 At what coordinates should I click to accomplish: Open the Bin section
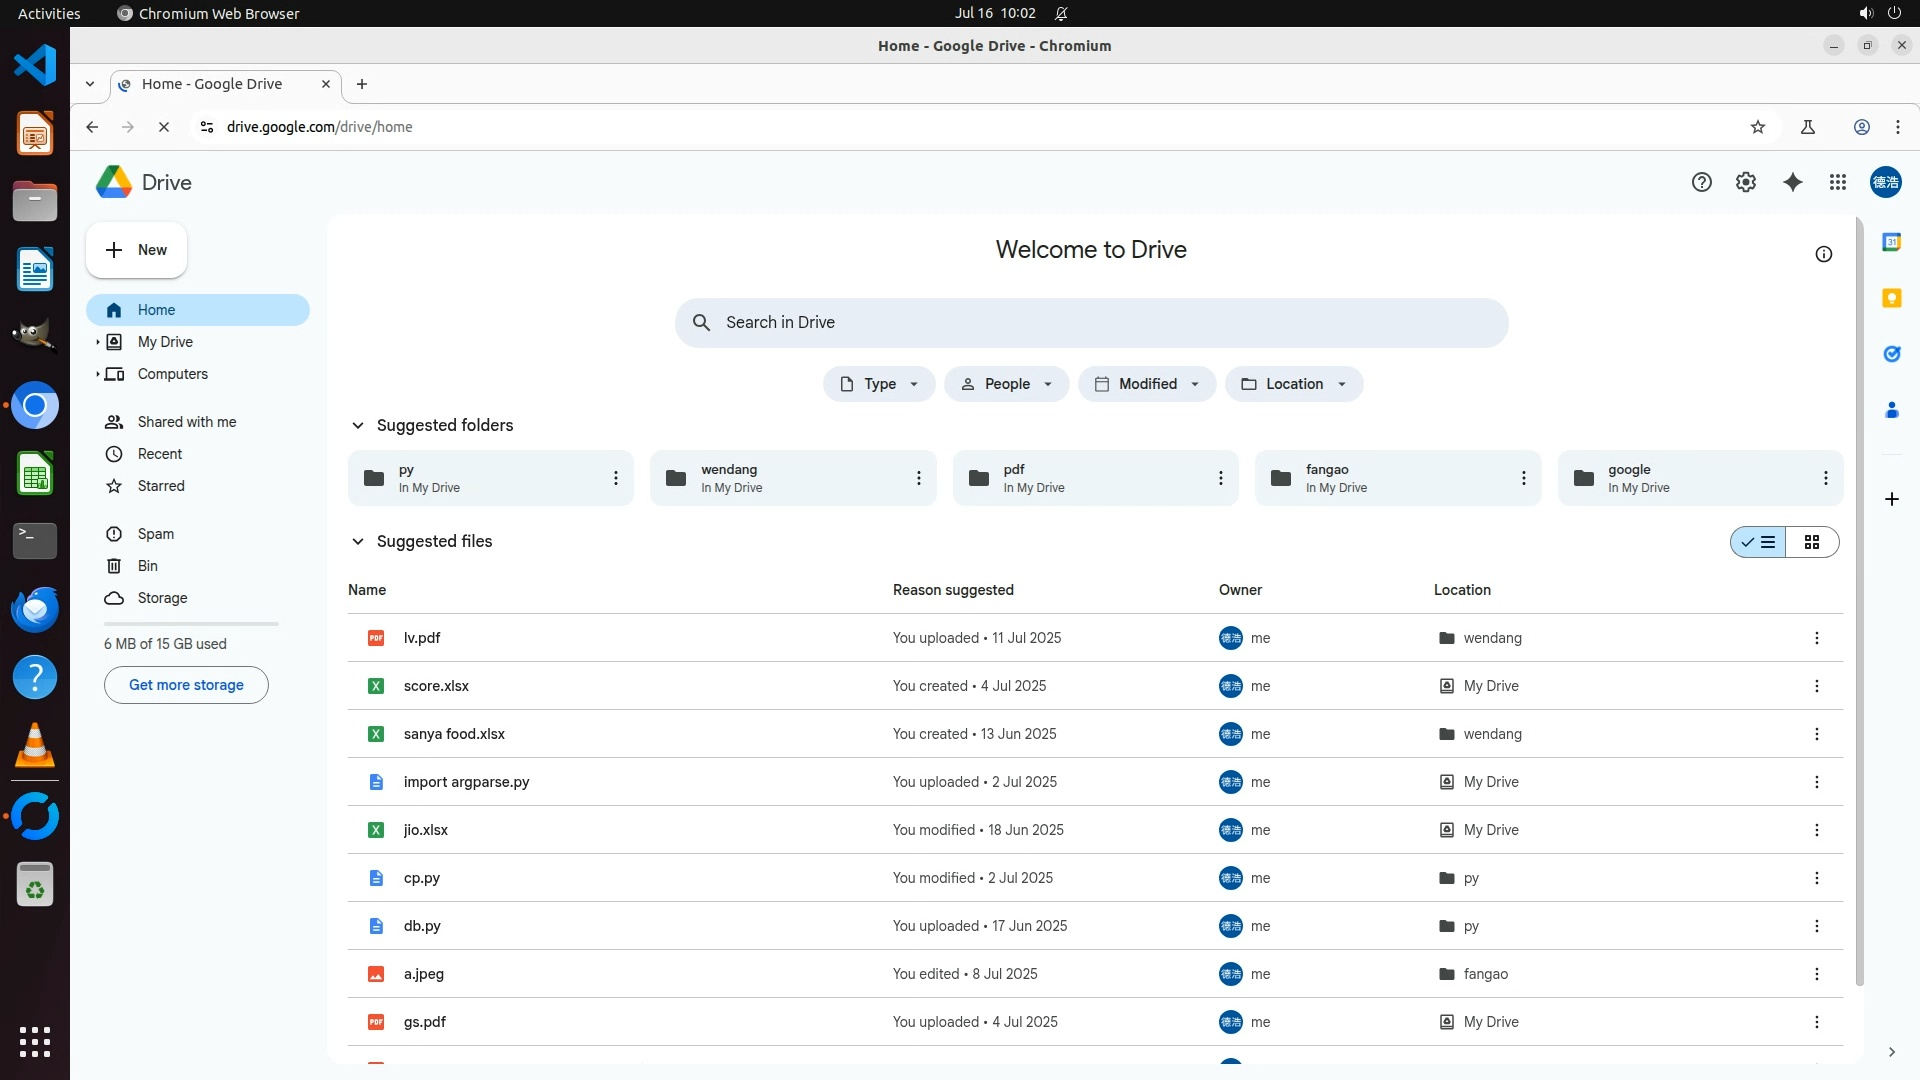[147, 566]
